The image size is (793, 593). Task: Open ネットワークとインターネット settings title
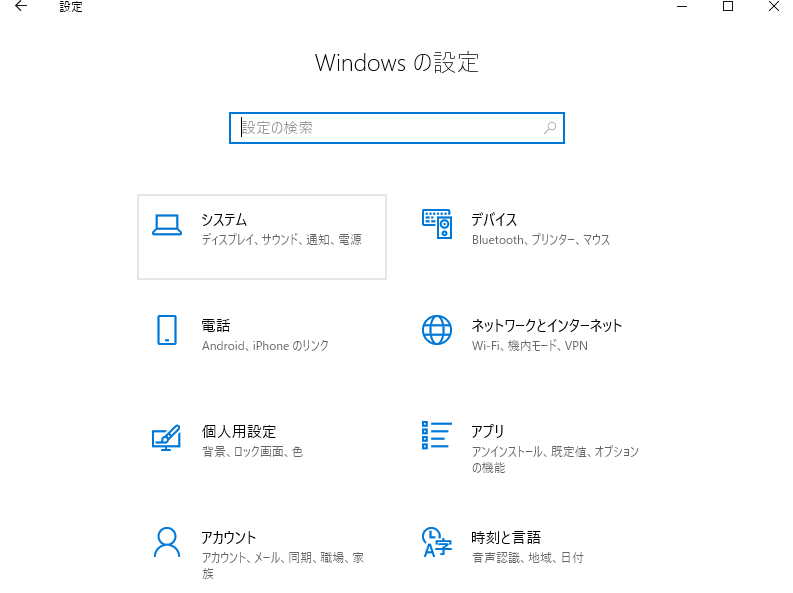[547, 326]
